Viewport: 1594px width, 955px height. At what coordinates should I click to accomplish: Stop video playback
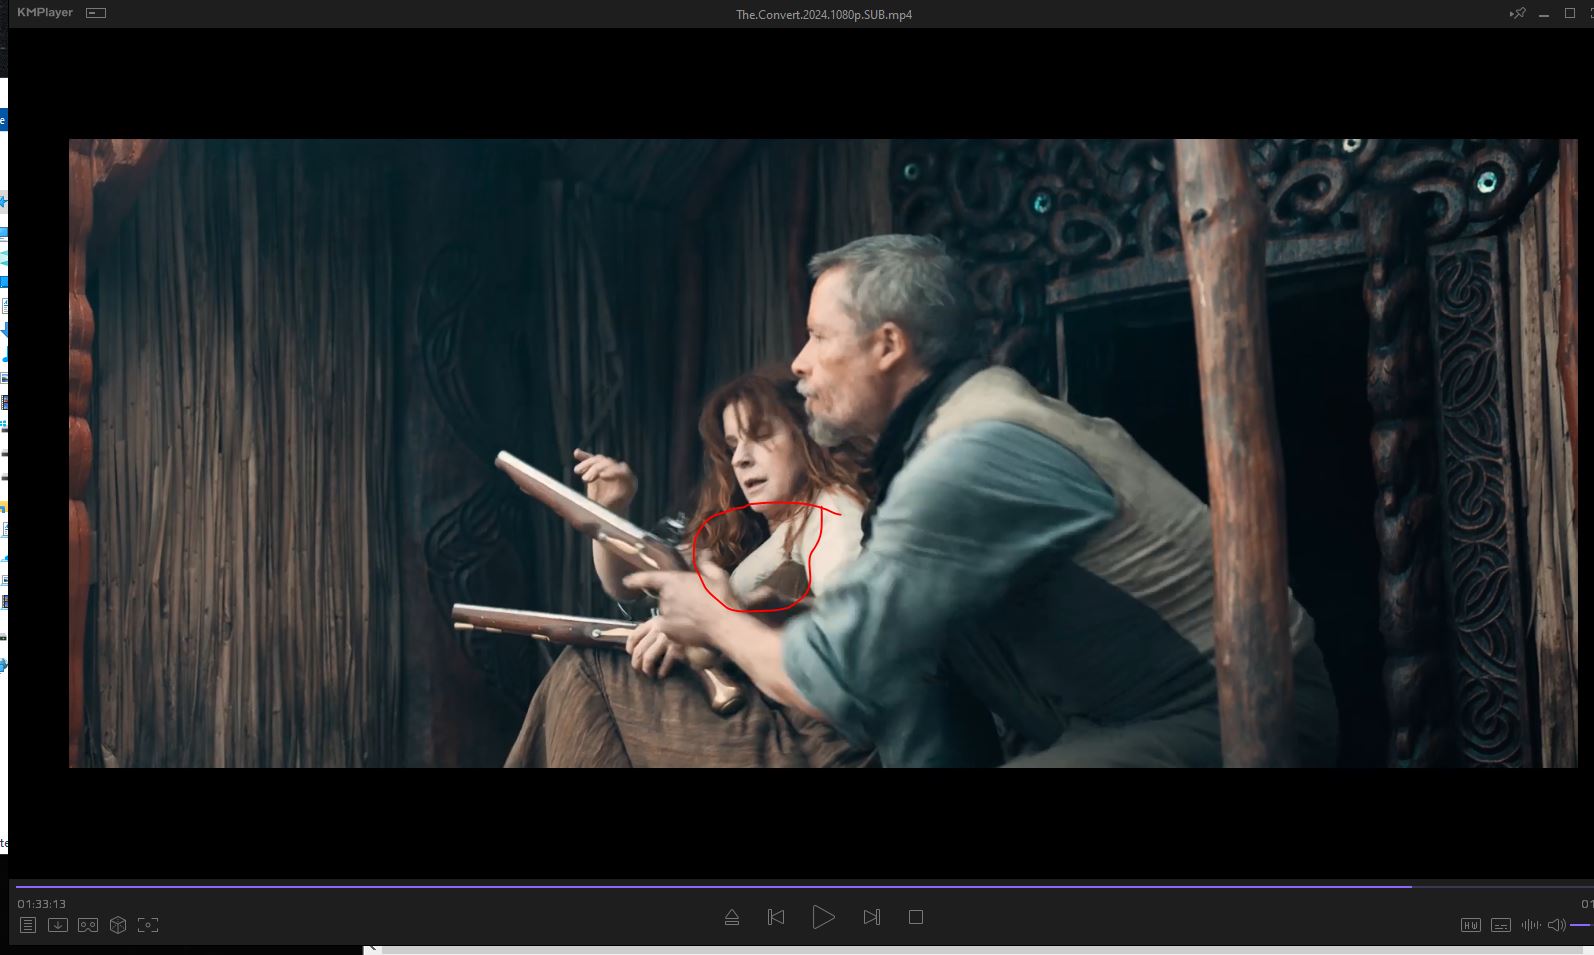pyautogui.click(x=915, y=917)
